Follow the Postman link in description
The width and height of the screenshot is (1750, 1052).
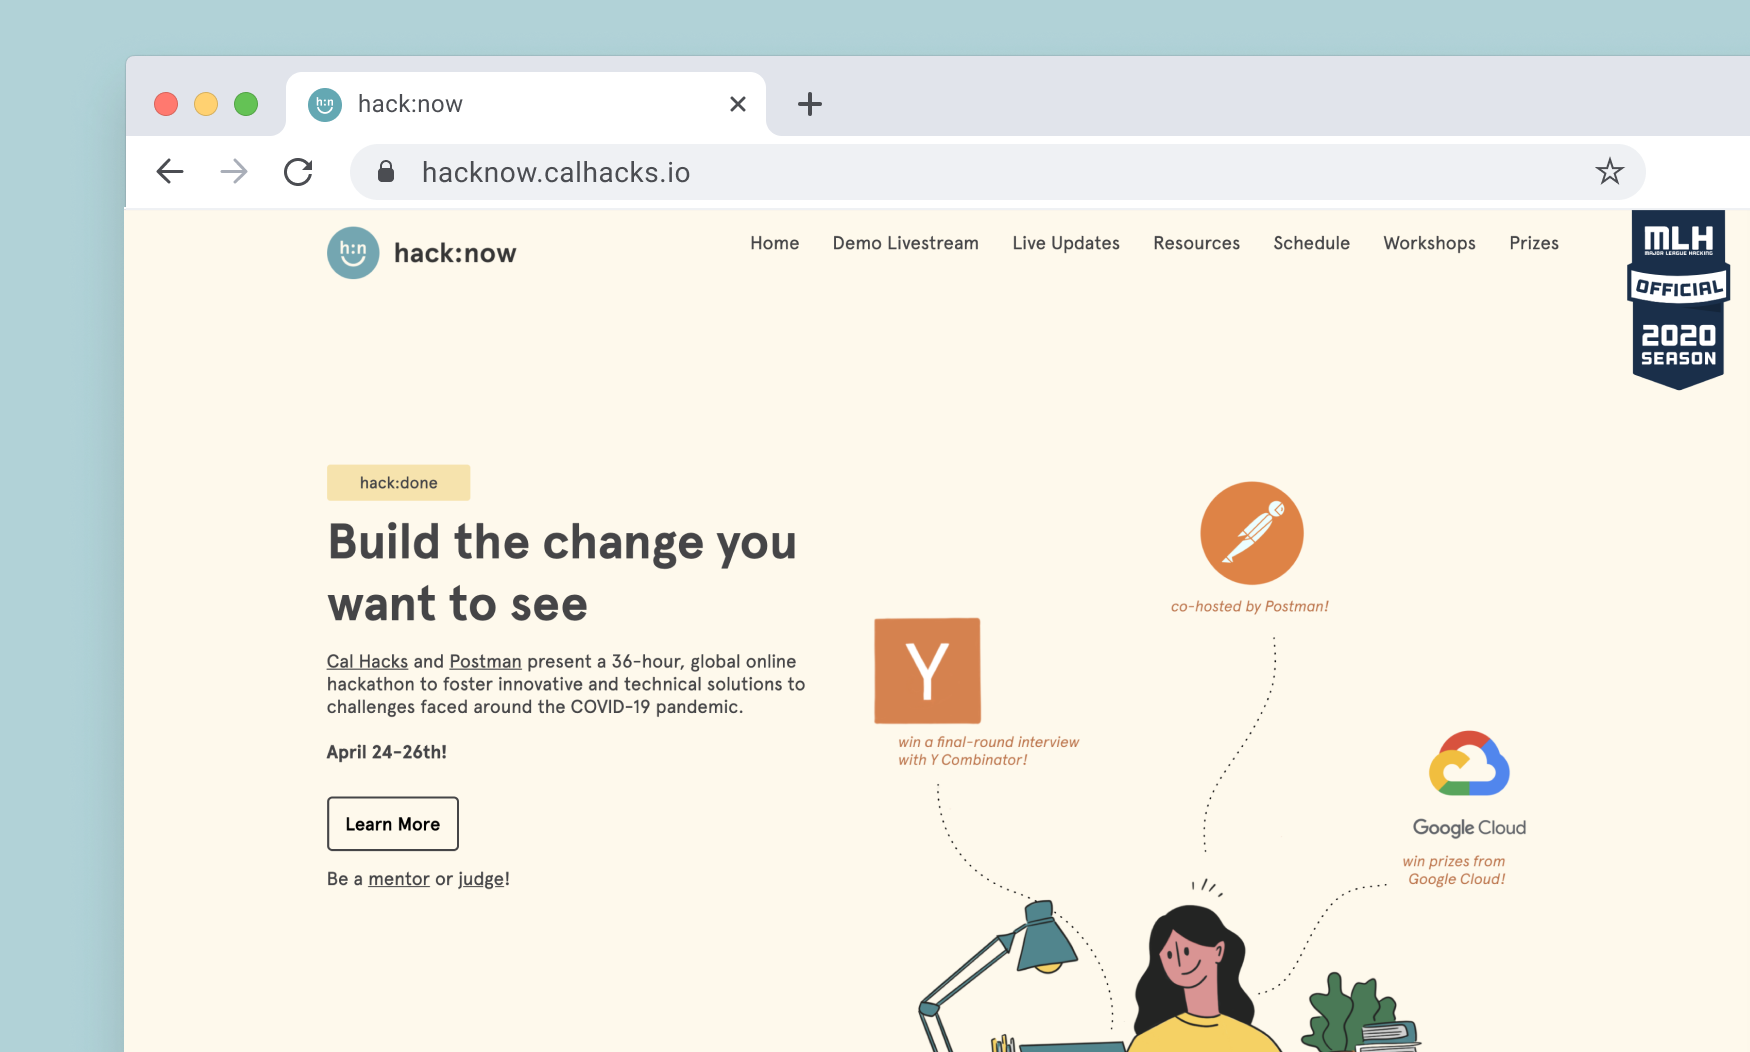click(x=485, y=661)
